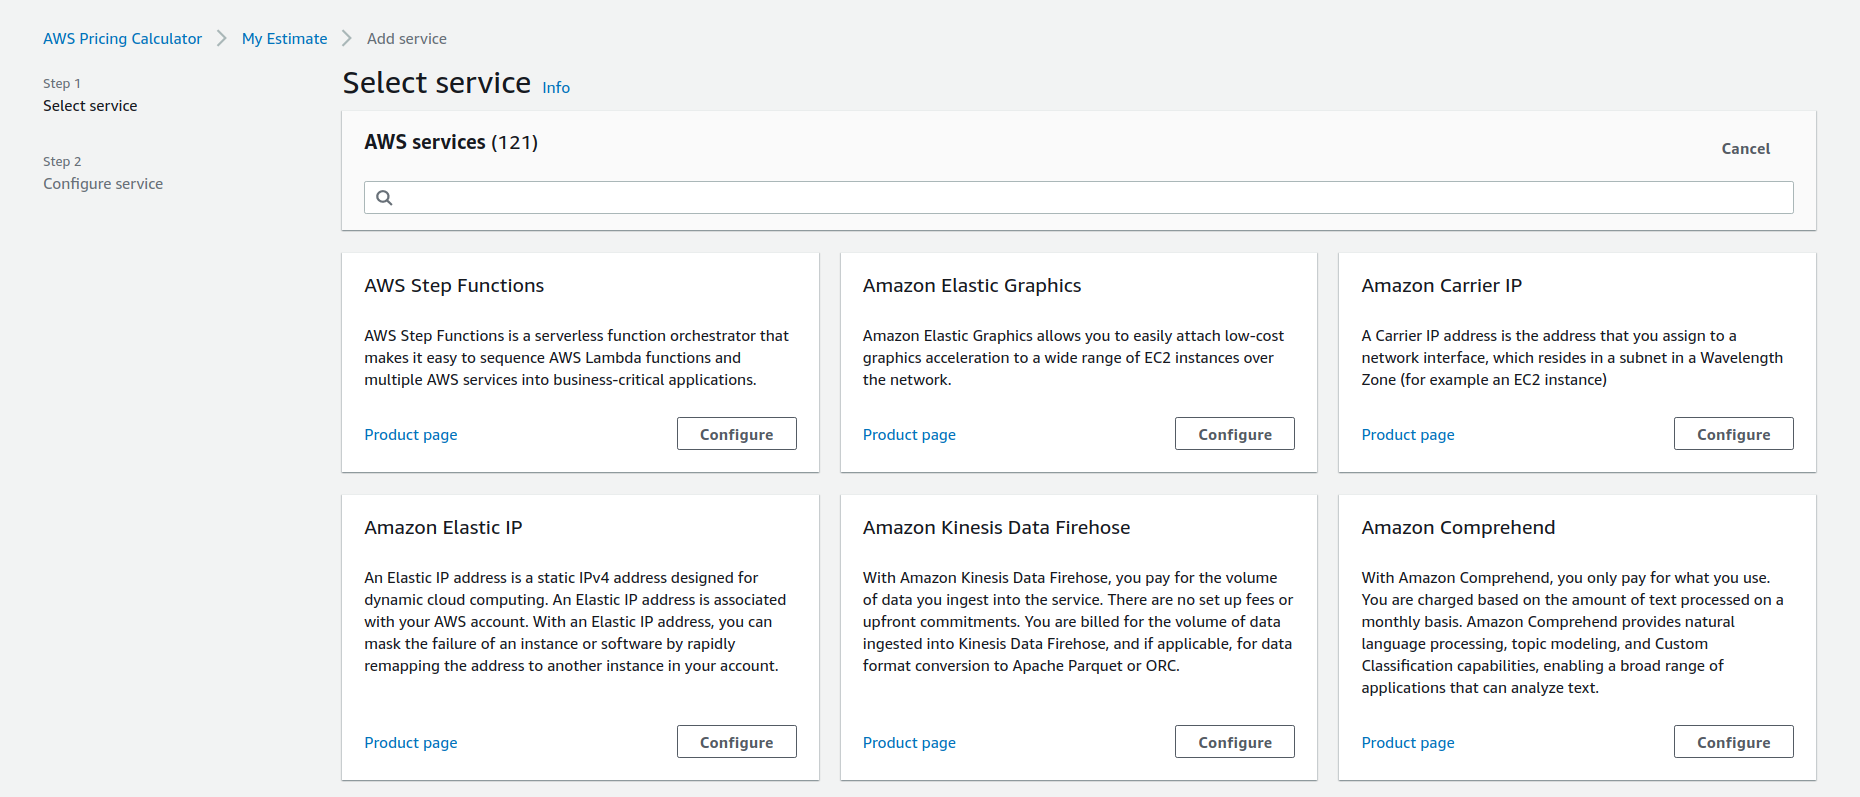The image size is (1860, 797).
Task: Open Amazon Comprehend product page
Action: tap(1407, 742)
